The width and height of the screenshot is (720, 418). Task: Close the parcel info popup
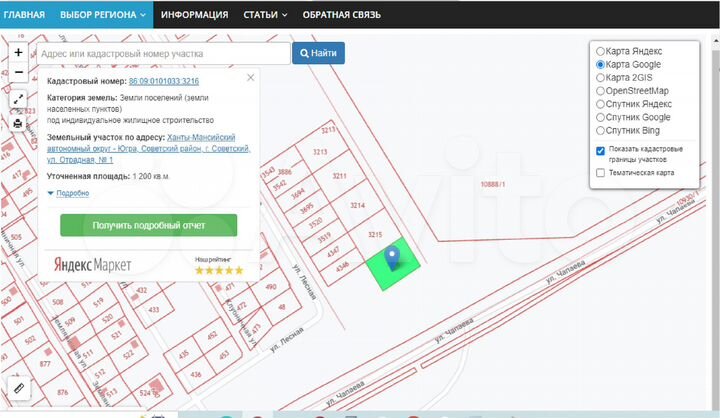250,78
